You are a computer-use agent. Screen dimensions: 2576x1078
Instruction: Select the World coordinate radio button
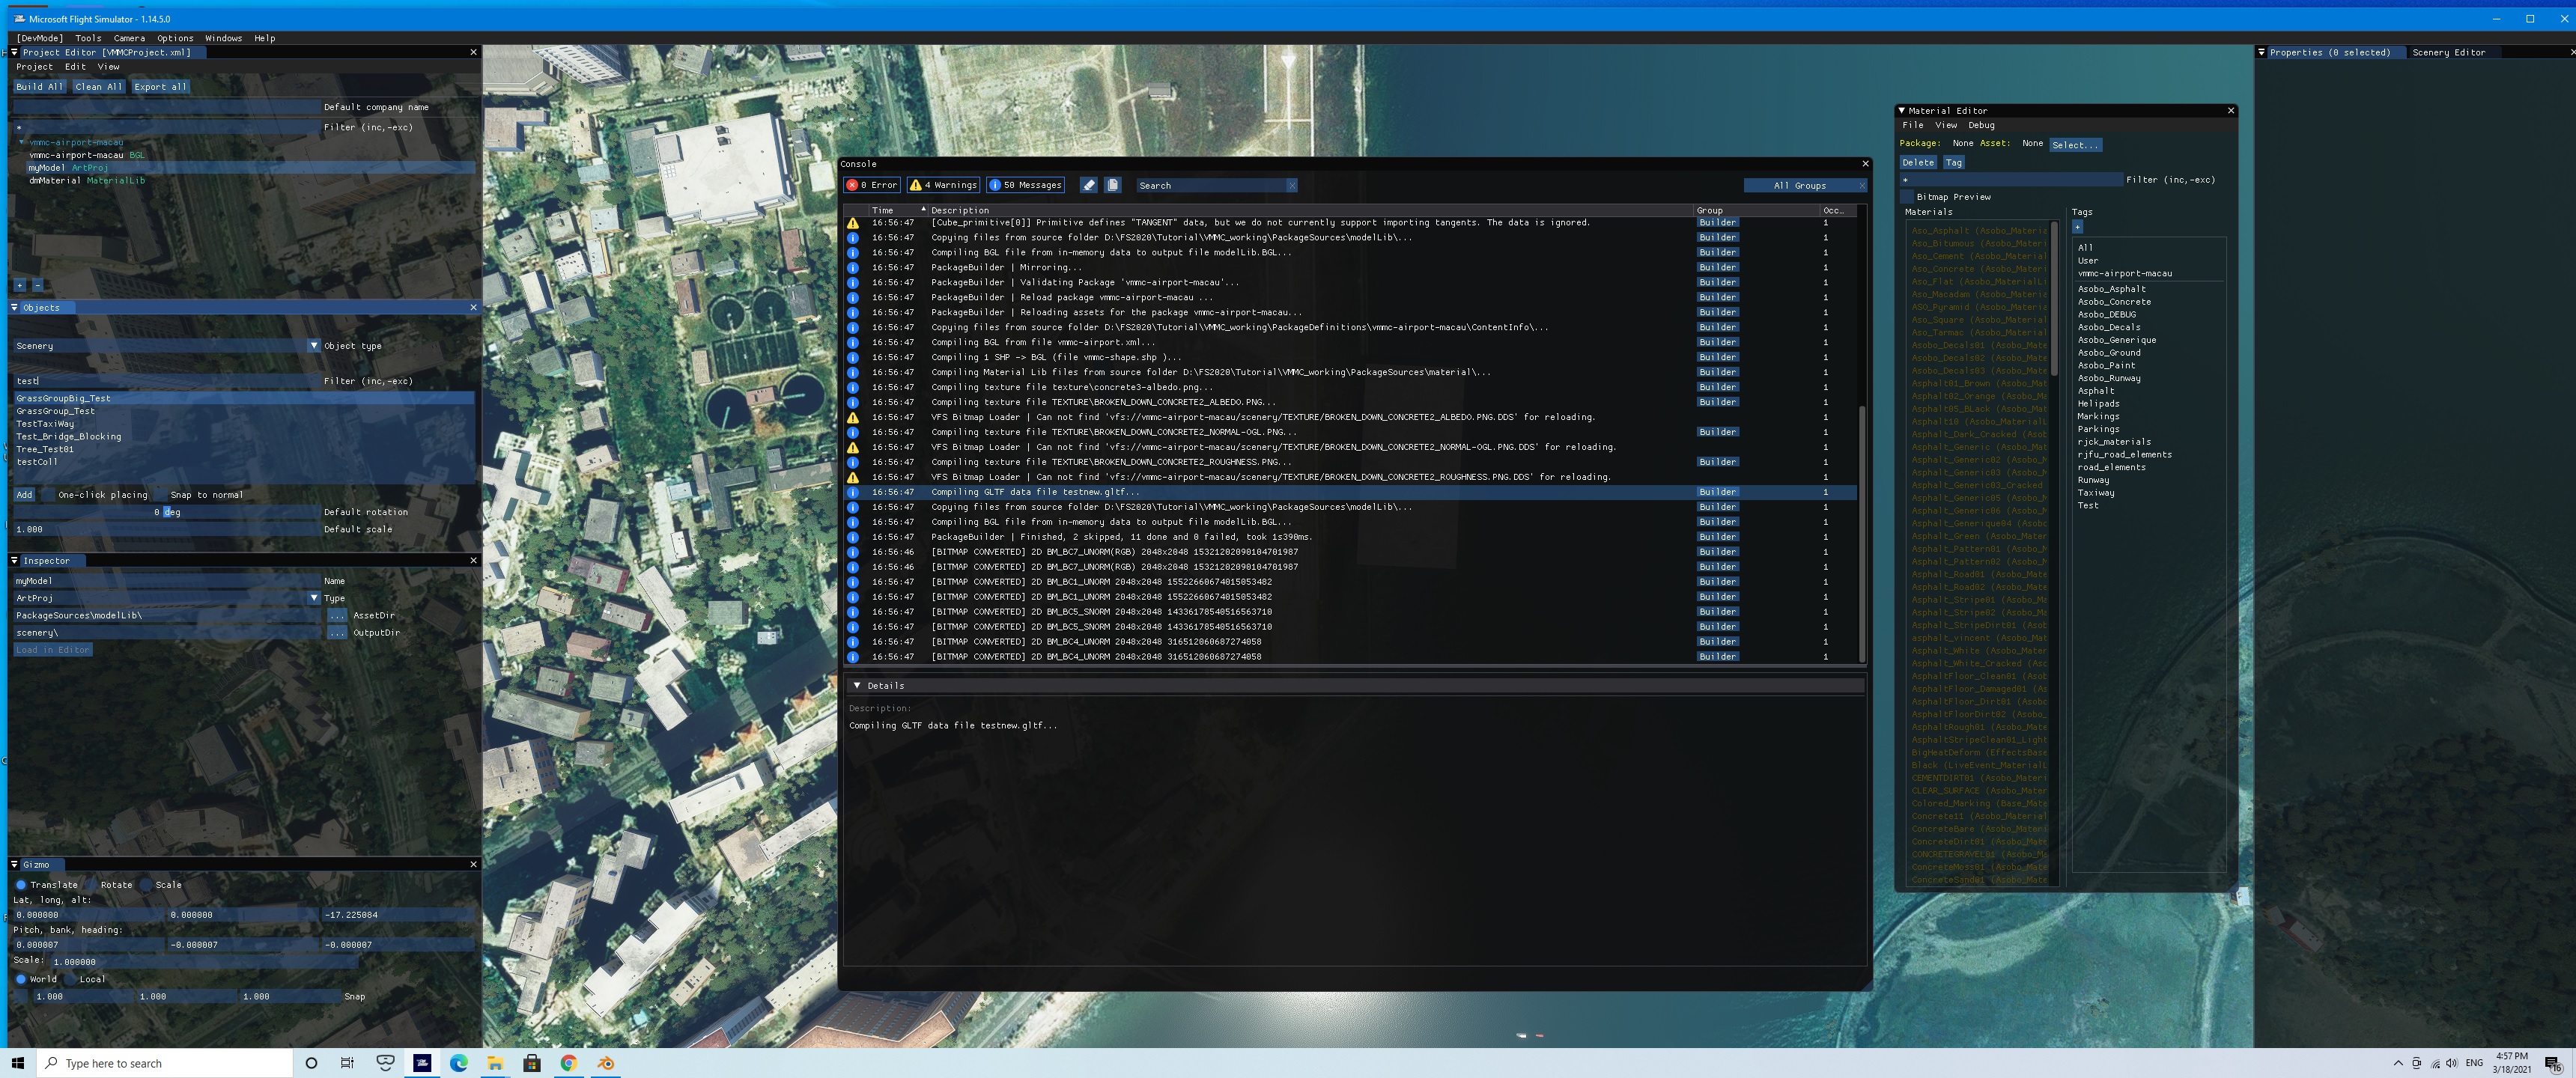pyautogui.click(x=21, y=980)
